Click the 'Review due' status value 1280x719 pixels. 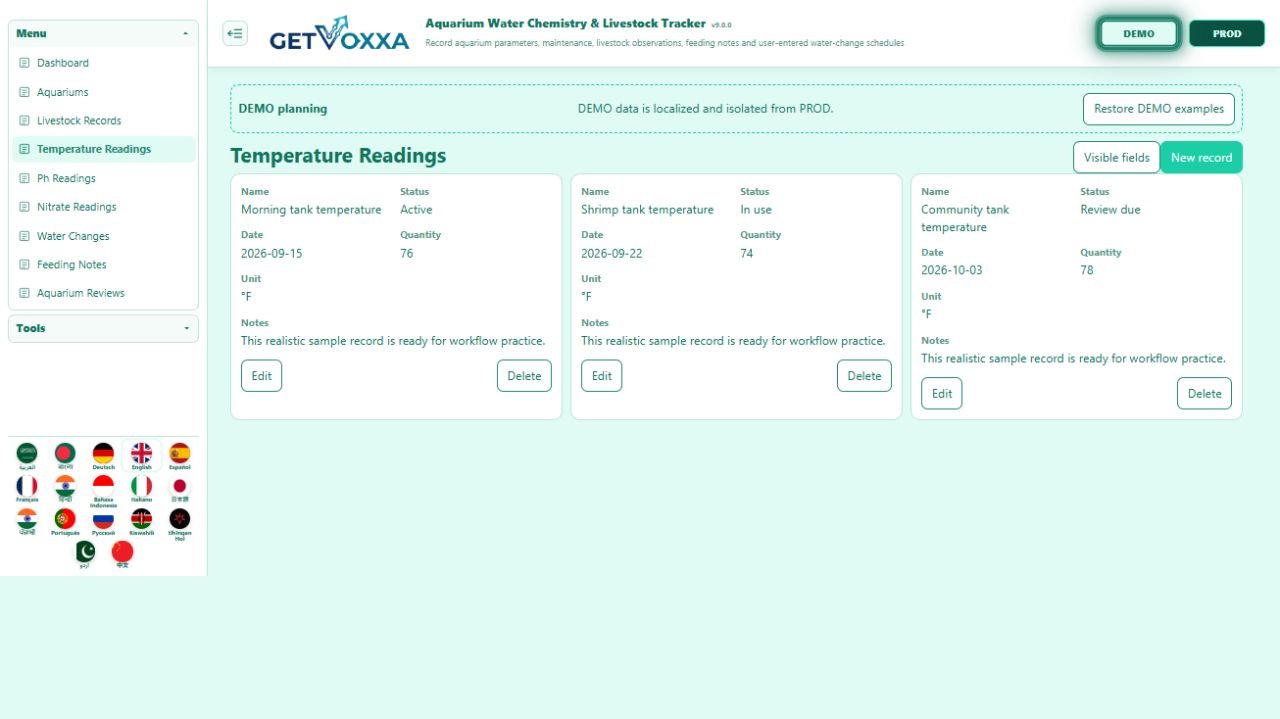coord(1110,210)
